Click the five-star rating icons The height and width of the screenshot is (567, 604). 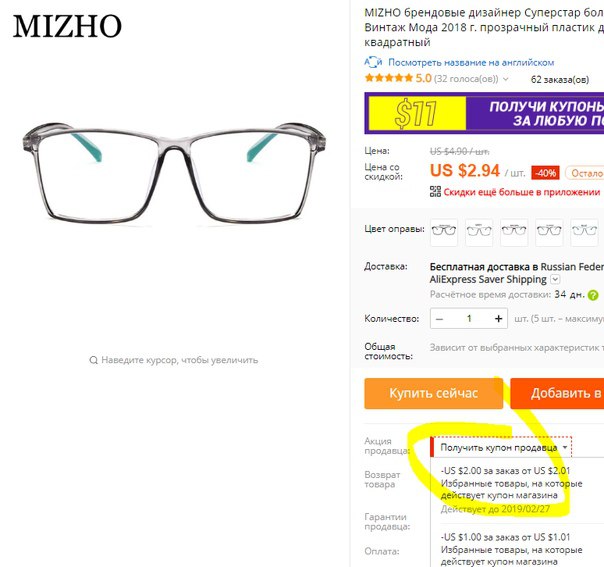pos(389,78)
